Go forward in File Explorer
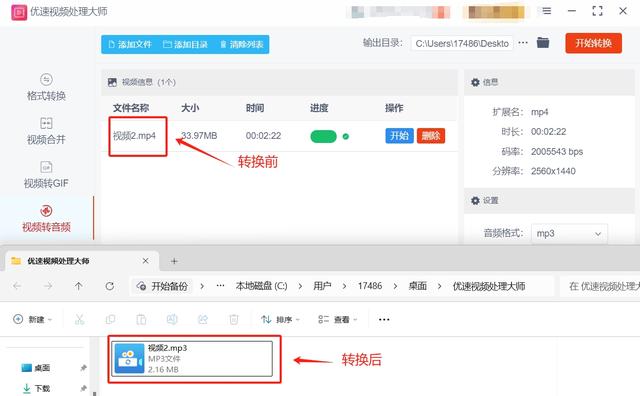 click(x=48, y=286)
